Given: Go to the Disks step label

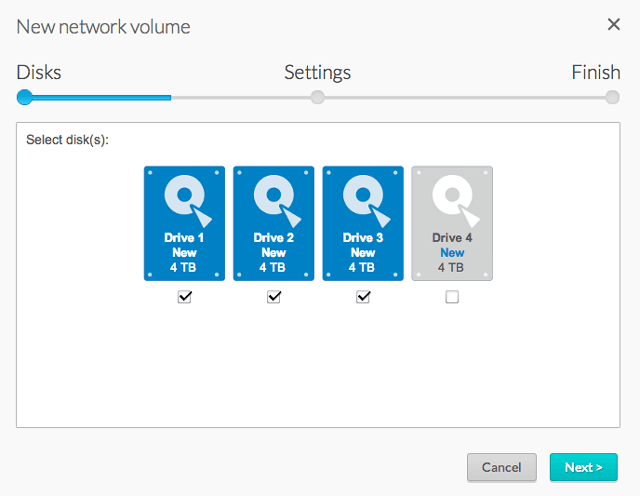Looking at the screenshot, I should pos(39,72).
